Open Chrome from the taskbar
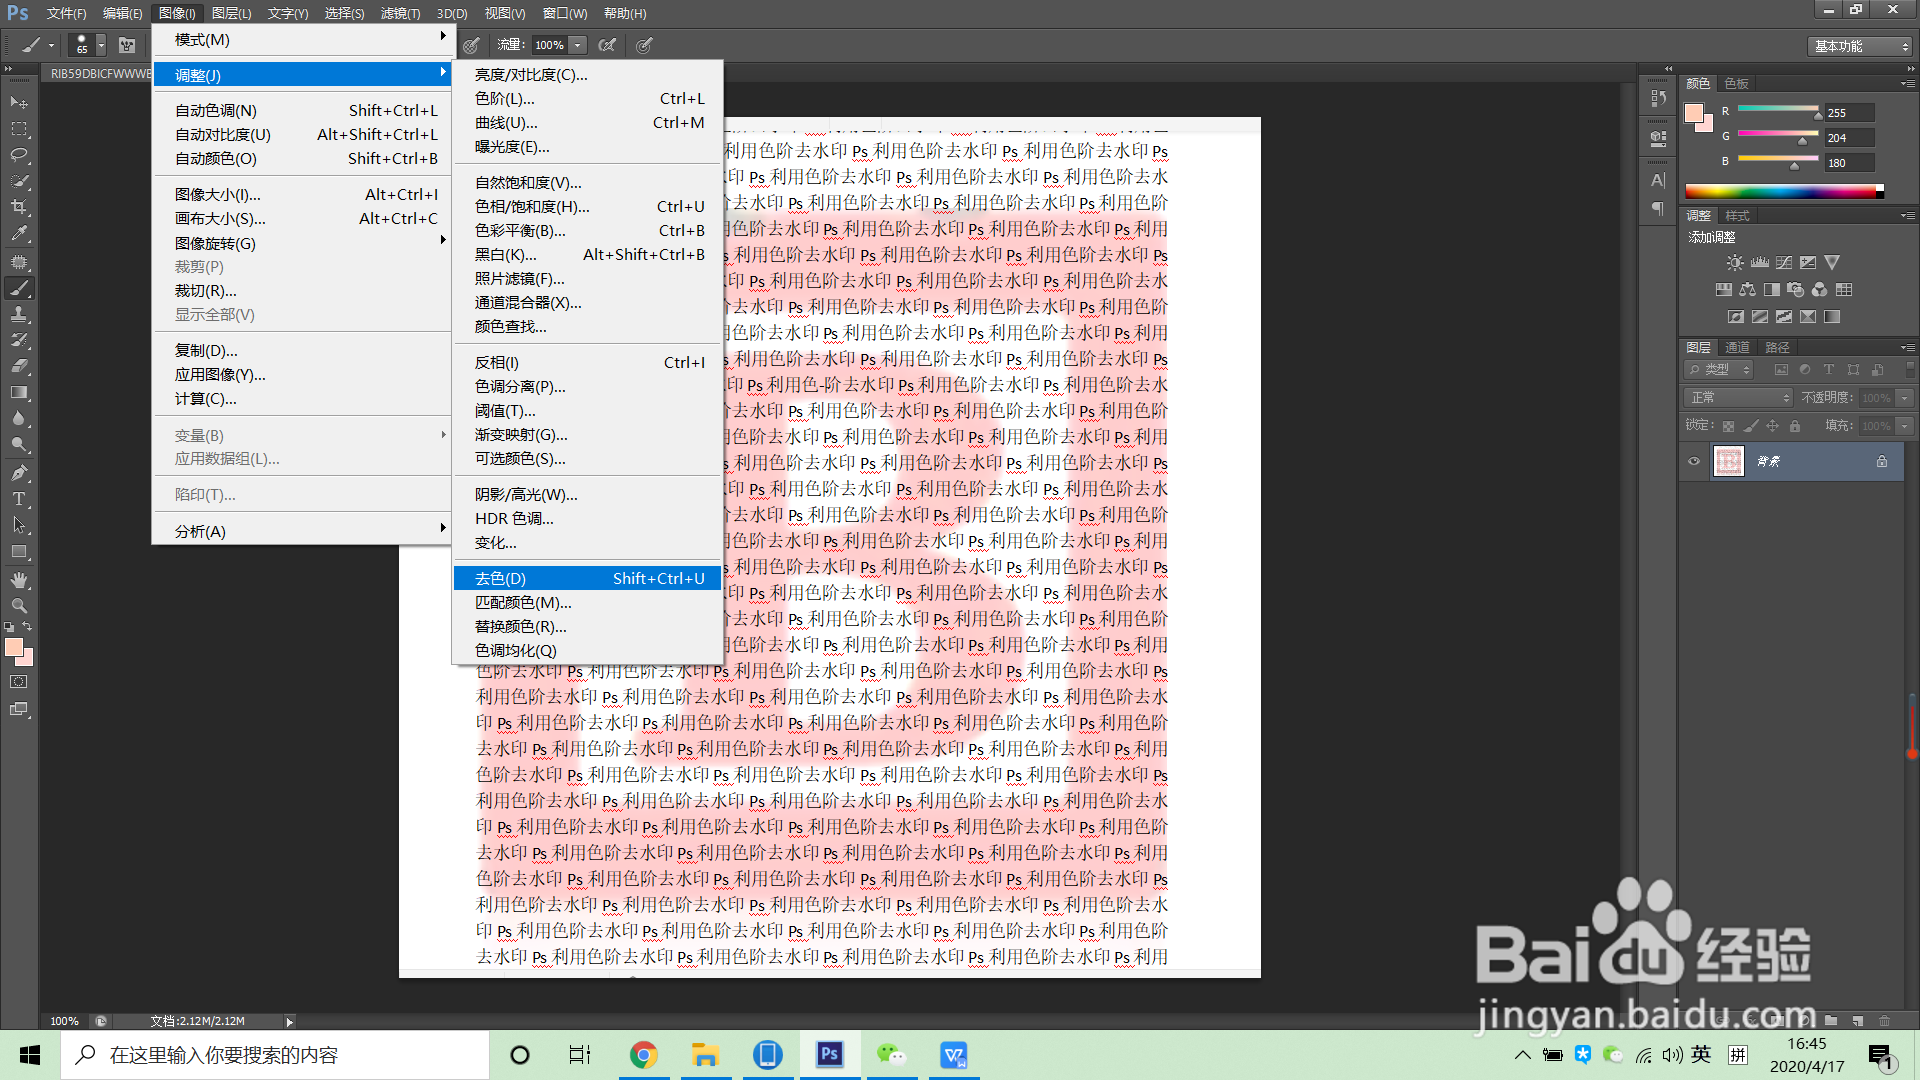 coord(643,1055)
